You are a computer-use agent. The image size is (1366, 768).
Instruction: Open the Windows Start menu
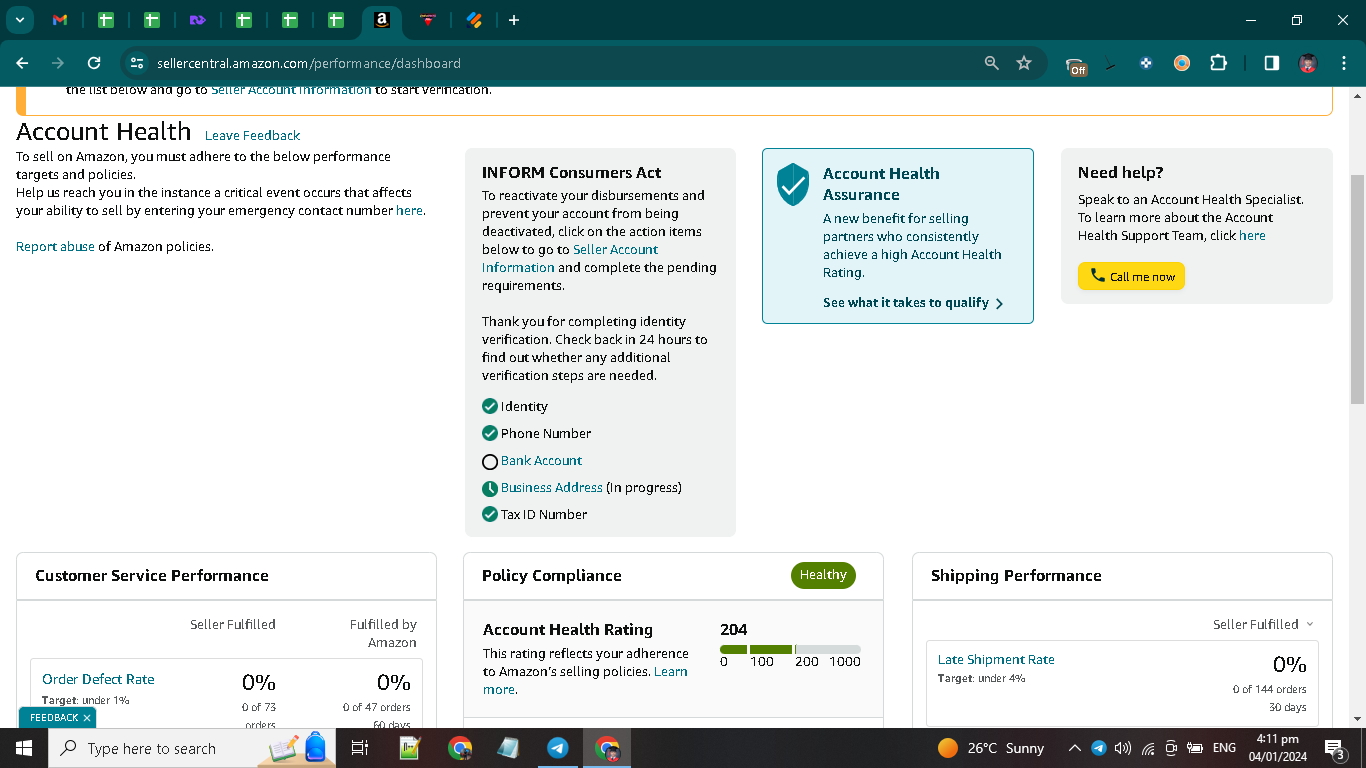click(x=23, y=748)
